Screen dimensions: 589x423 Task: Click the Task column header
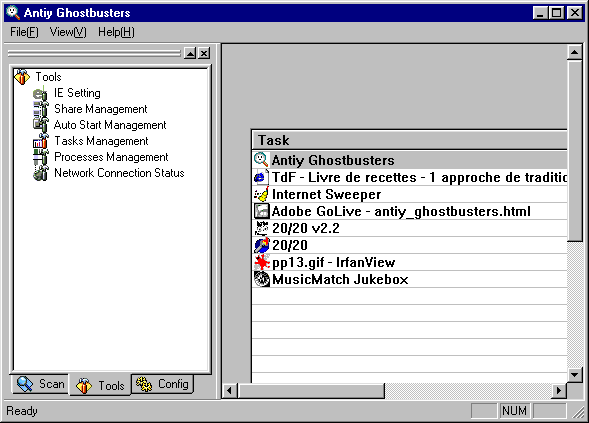coord(409,140)
